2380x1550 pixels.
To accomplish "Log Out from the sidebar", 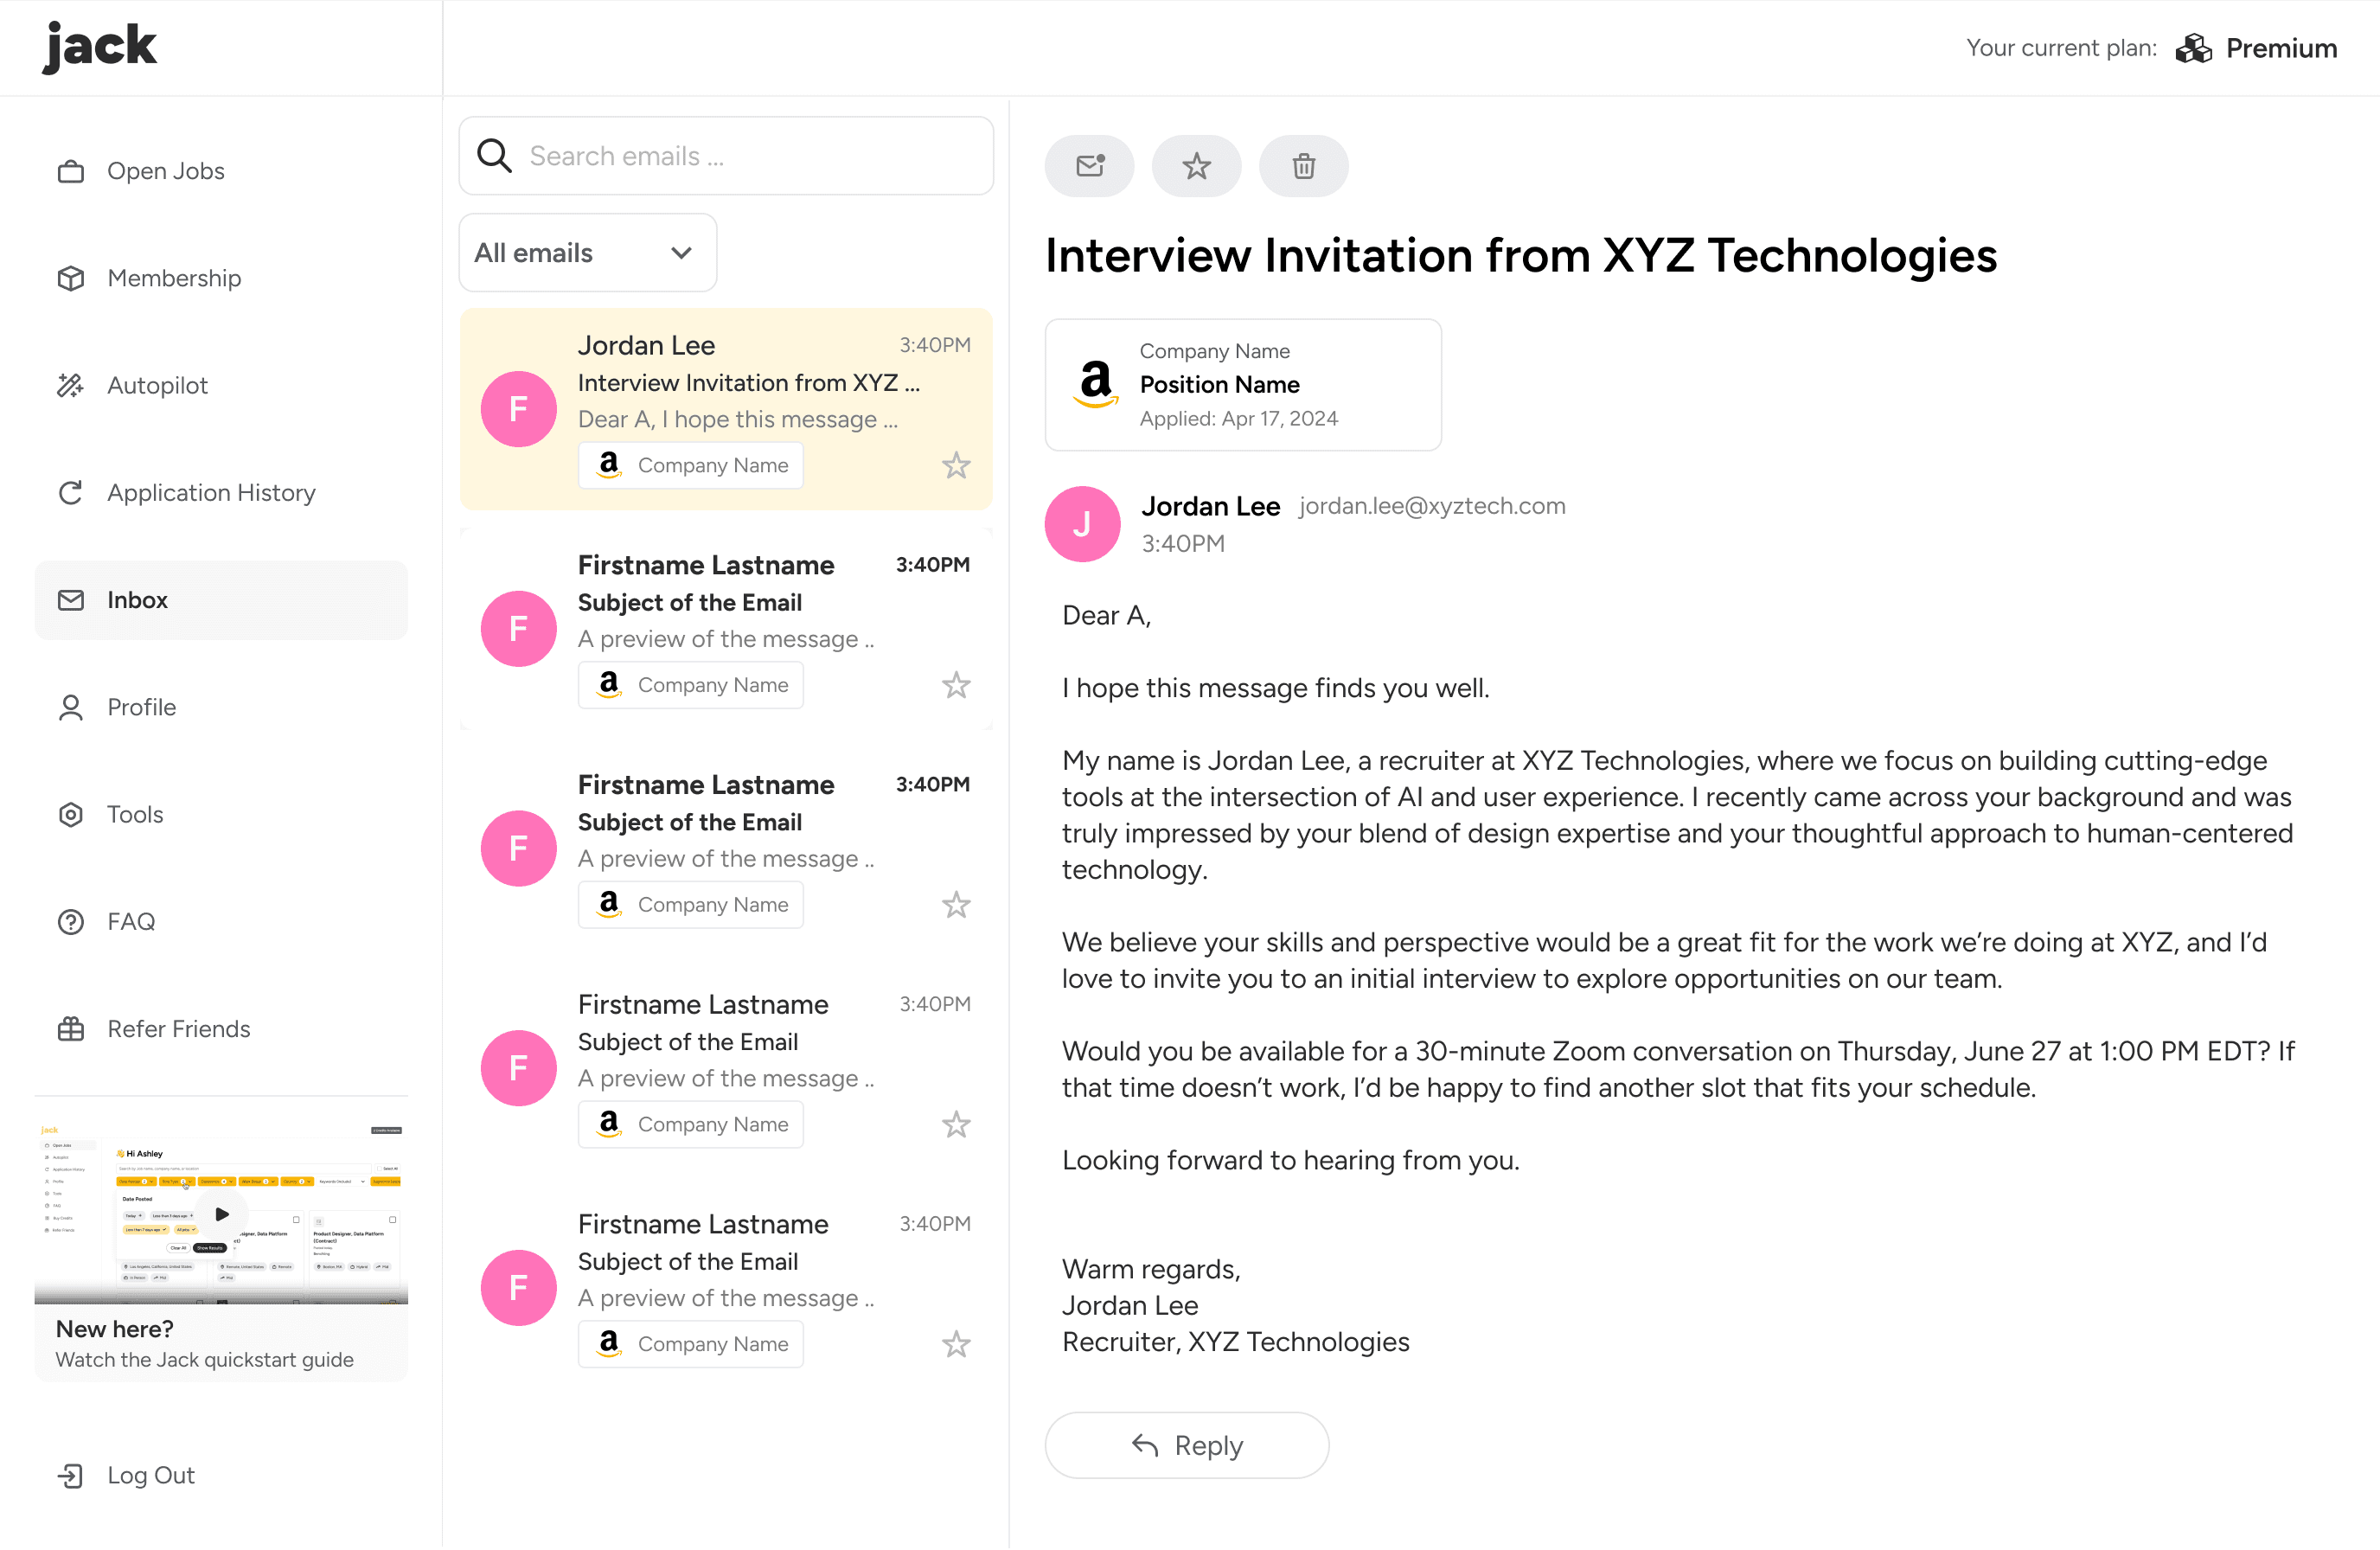I will (x=150, y=1476).
